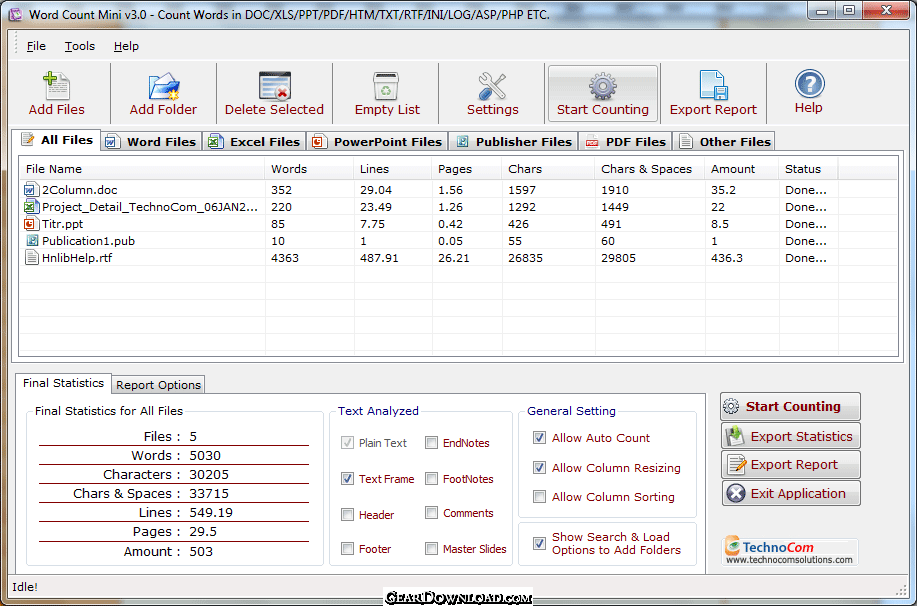Open Help via the toolbar question mark
Image resolution: width=917 pixels, height=606 pixels.
pyautogui.click(x=809, y=84)
